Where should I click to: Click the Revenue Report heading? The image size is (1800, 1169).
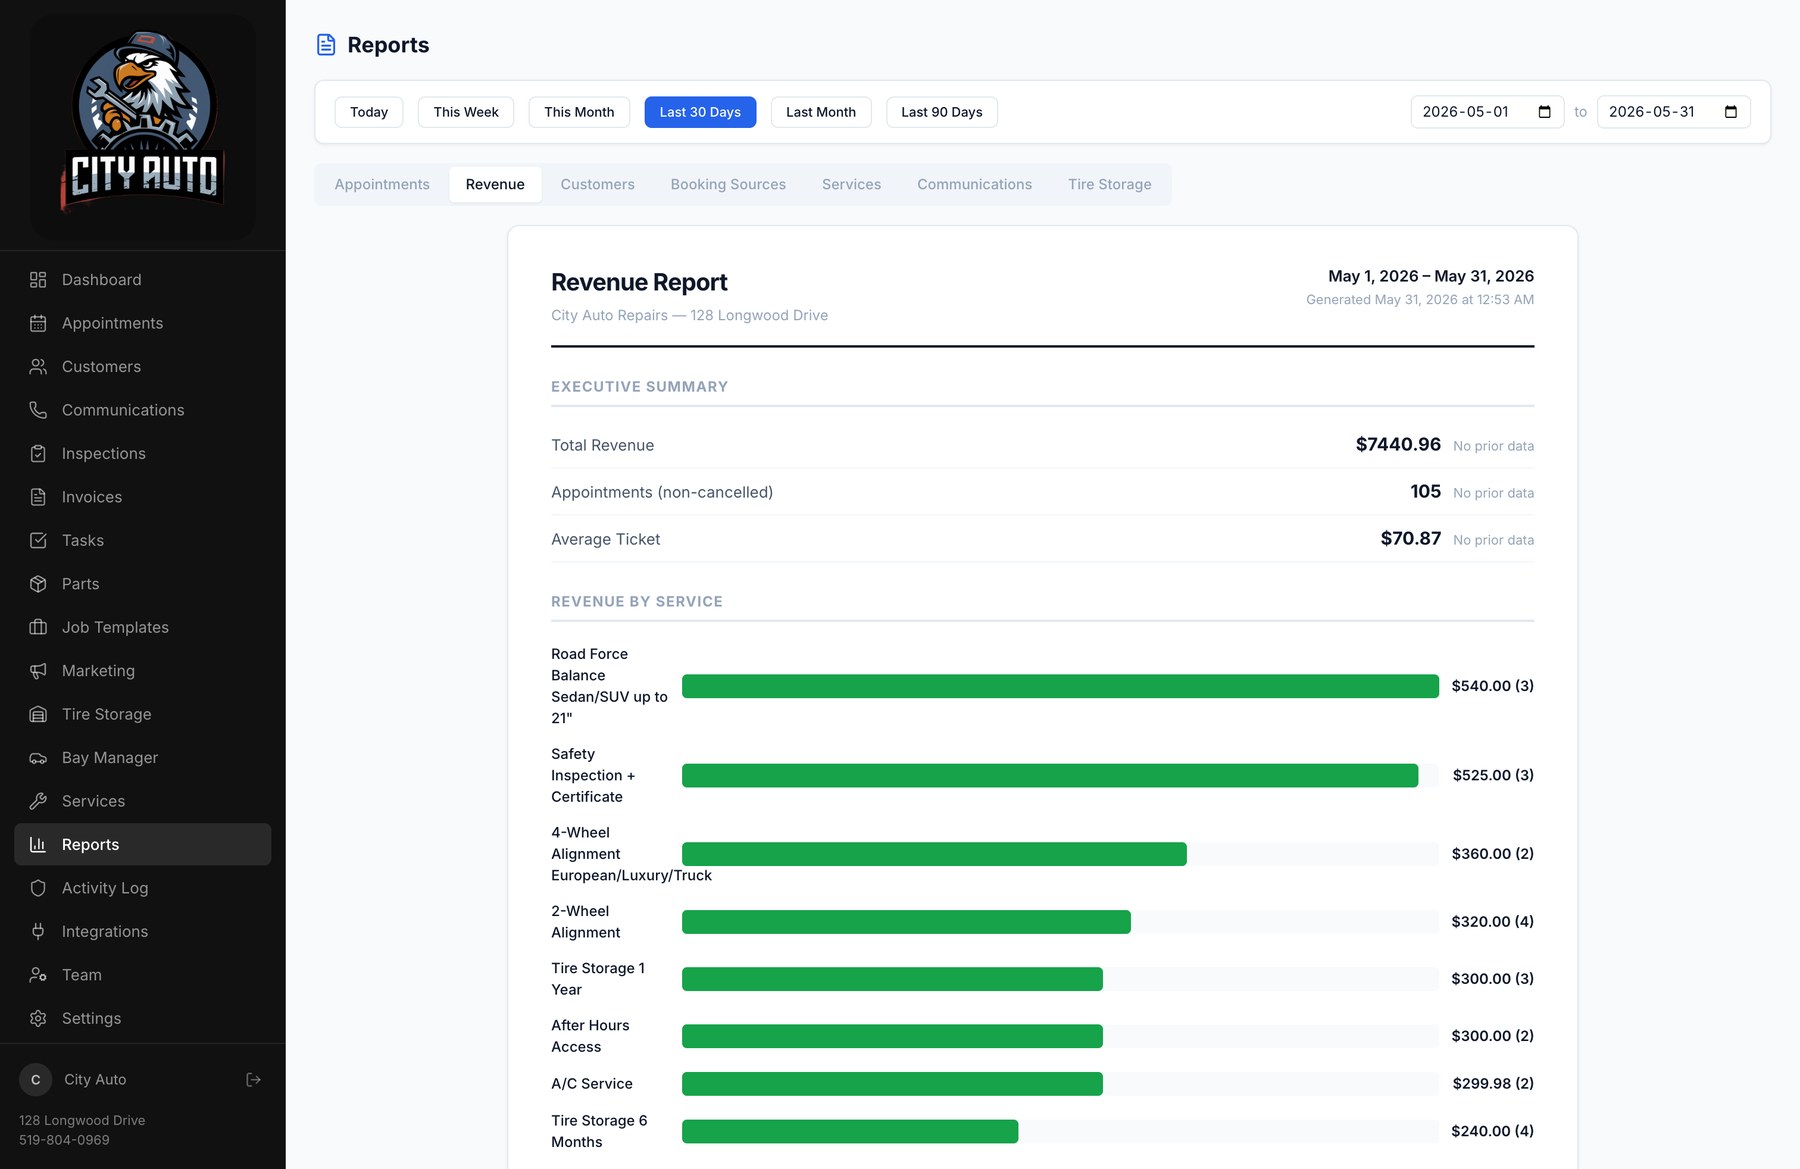tap(639, 282)
